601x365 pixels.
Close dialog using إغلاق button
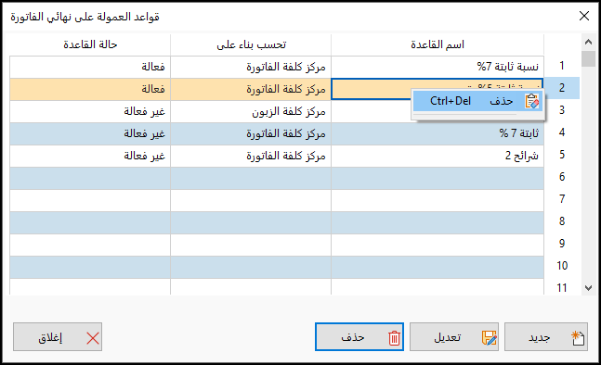tap(57, 337)
